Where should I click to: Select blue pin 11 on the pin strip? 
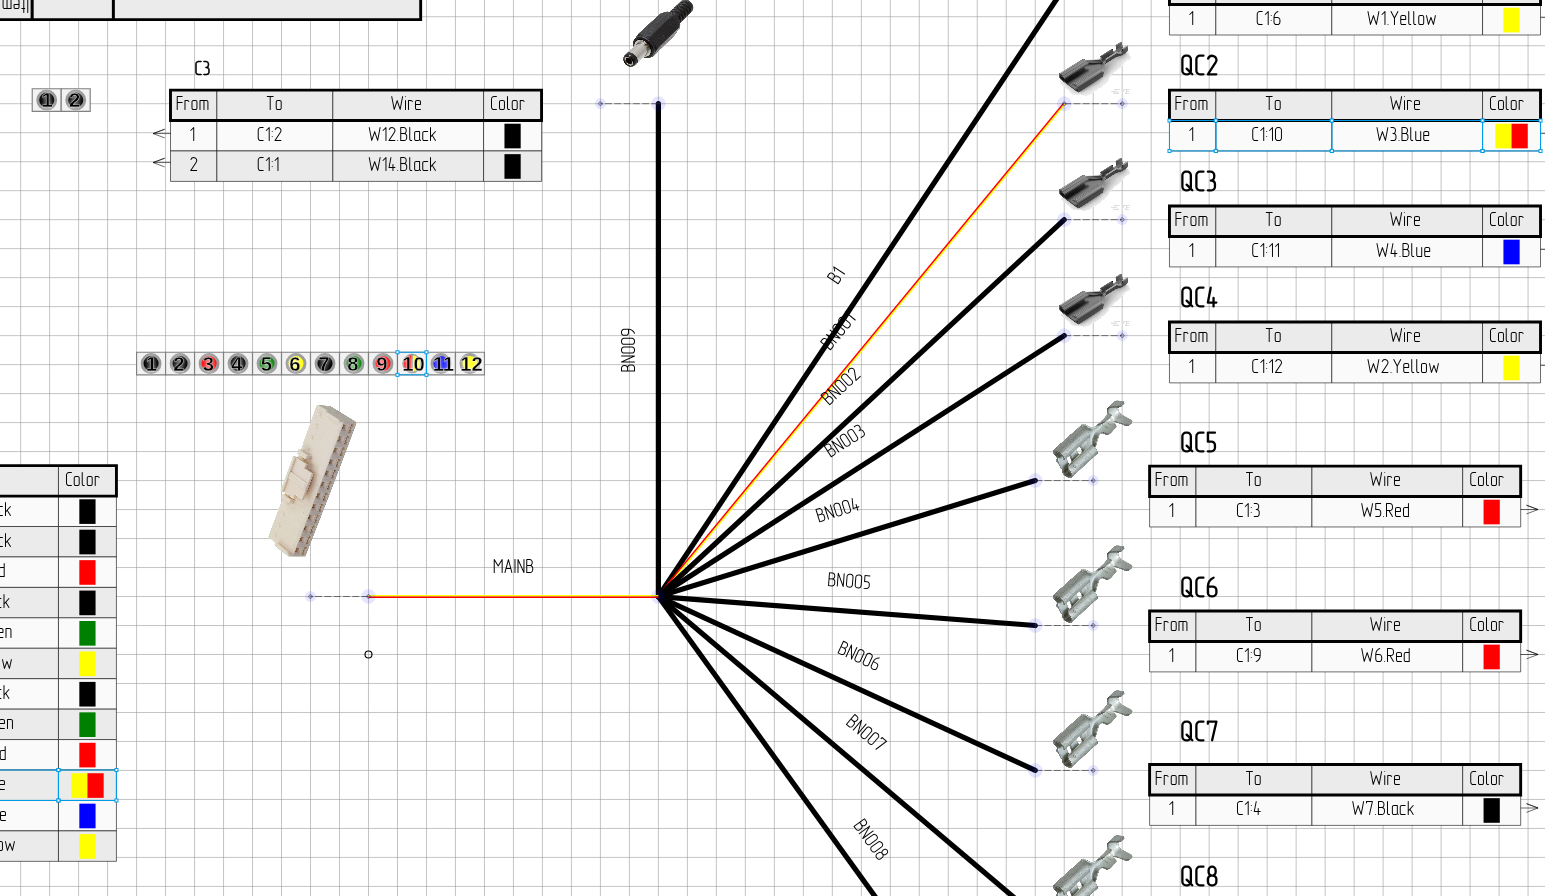441,363
